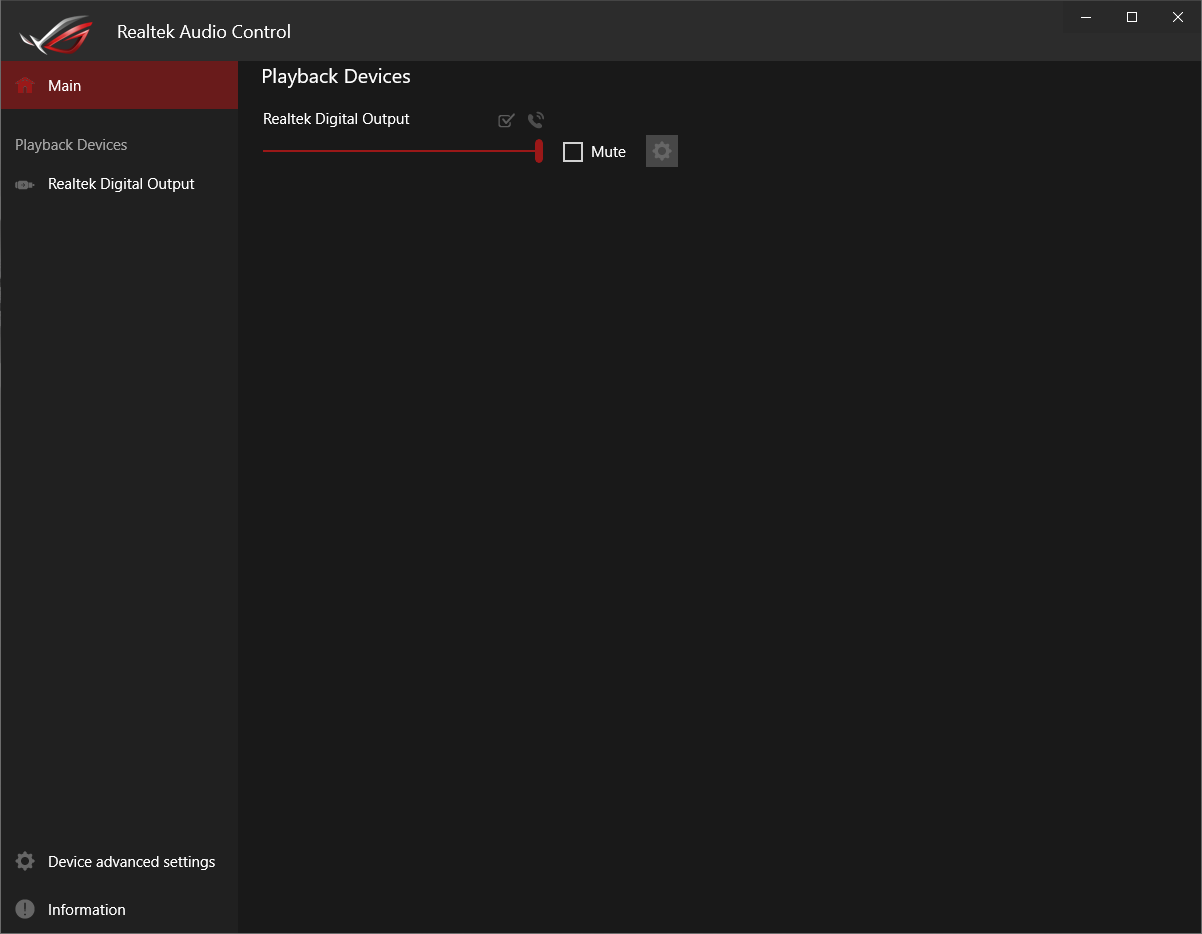Click the Mute label text
Viewport: 1202px width, 934px height.
tap(608, 152)
